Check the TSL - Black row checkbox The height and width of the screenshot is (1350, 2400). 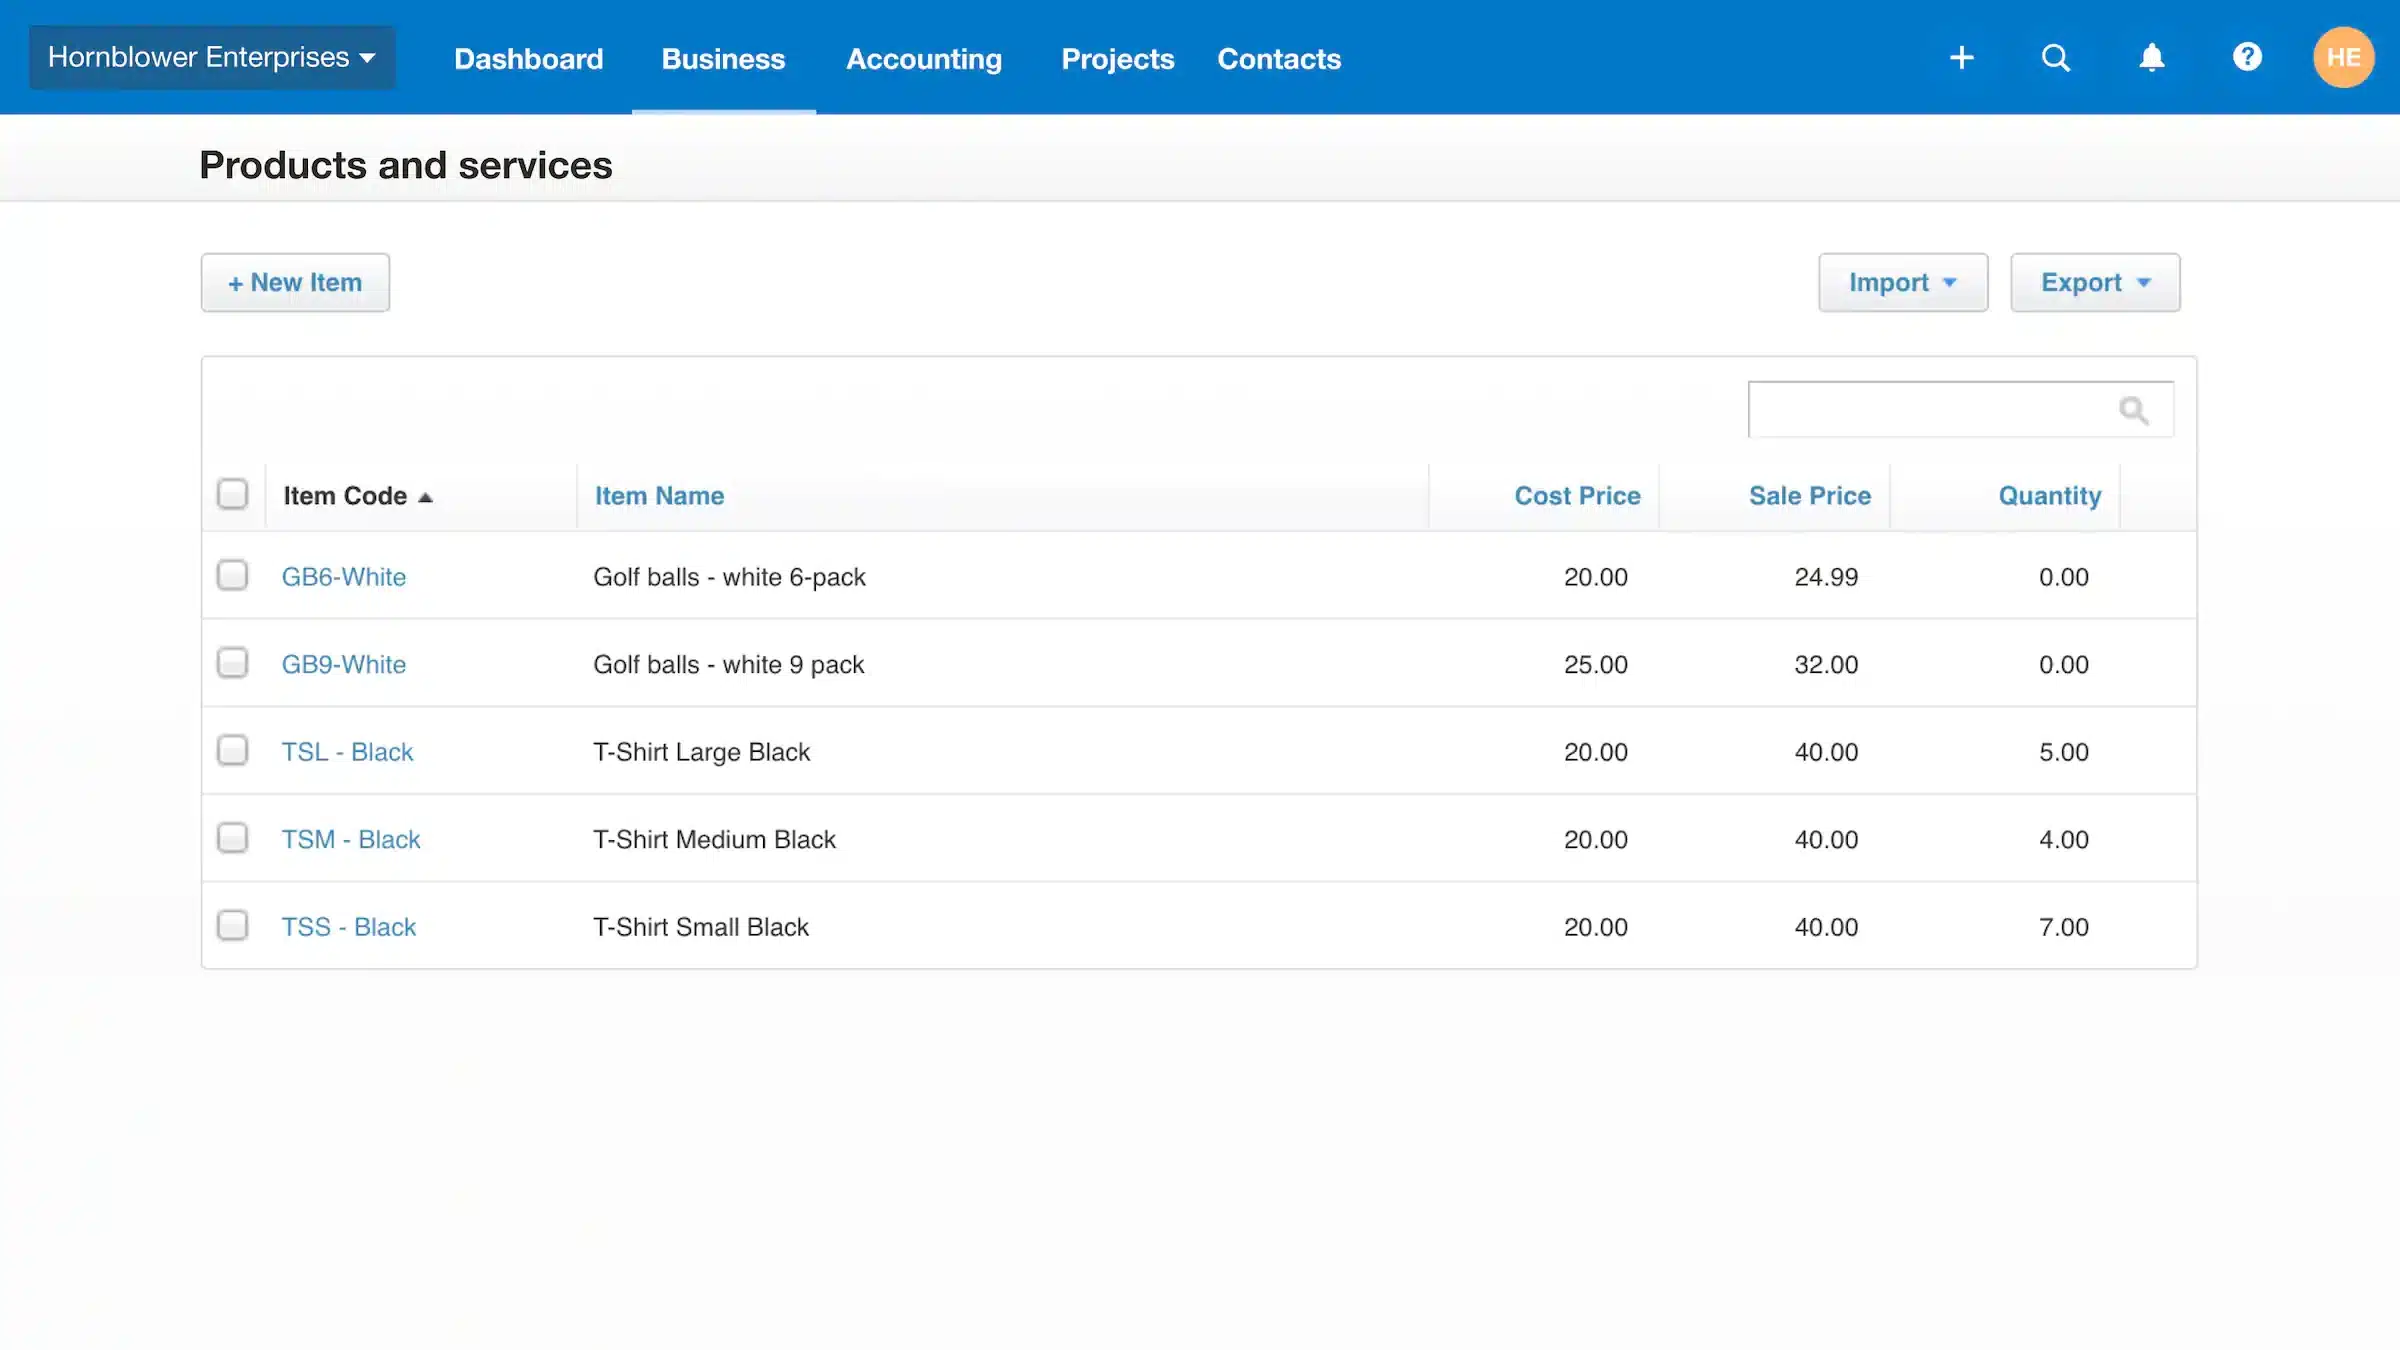click(x=232, y=751)
